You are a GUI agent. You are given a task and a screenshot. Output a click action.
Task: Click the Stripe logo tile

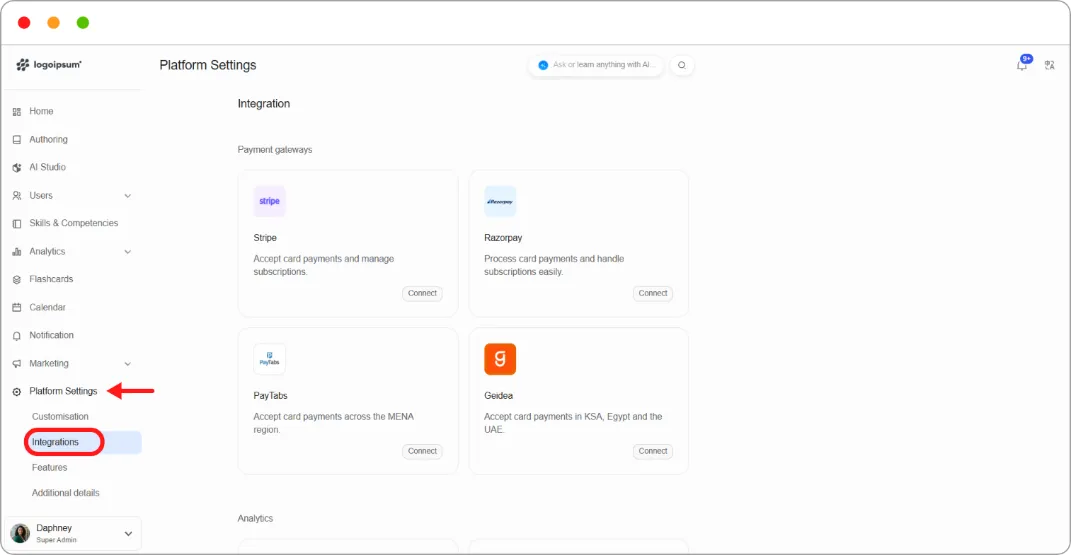pyautogui.click(x=269, y=201)
